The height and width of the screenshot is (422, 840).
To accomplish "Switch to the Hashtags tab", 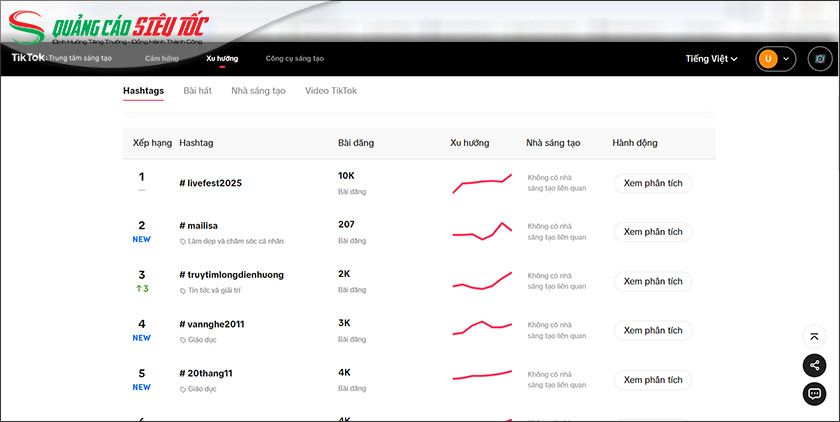I will point(144,91).
